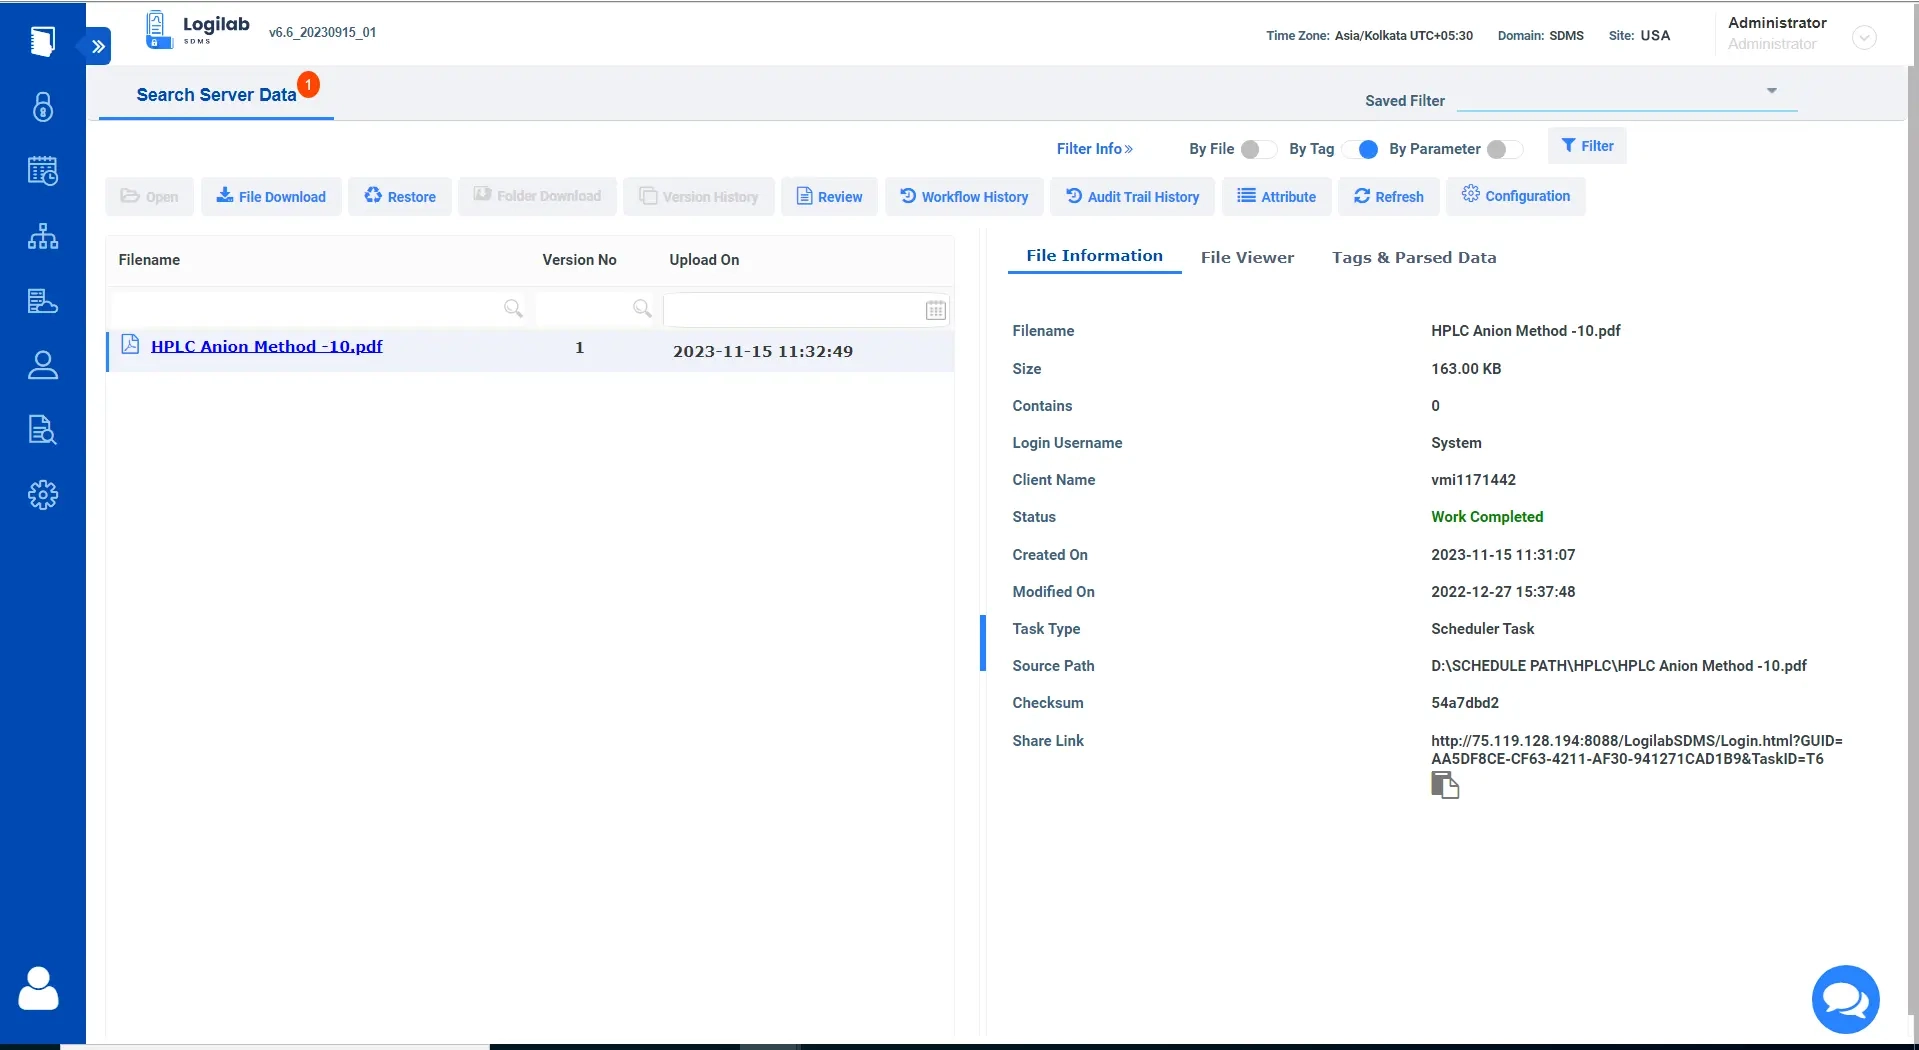The height and width of the screenshot is (1050, 1919).
Task: Open the hierarchy tree sidebar icon
Action: [x=43, y=236]
